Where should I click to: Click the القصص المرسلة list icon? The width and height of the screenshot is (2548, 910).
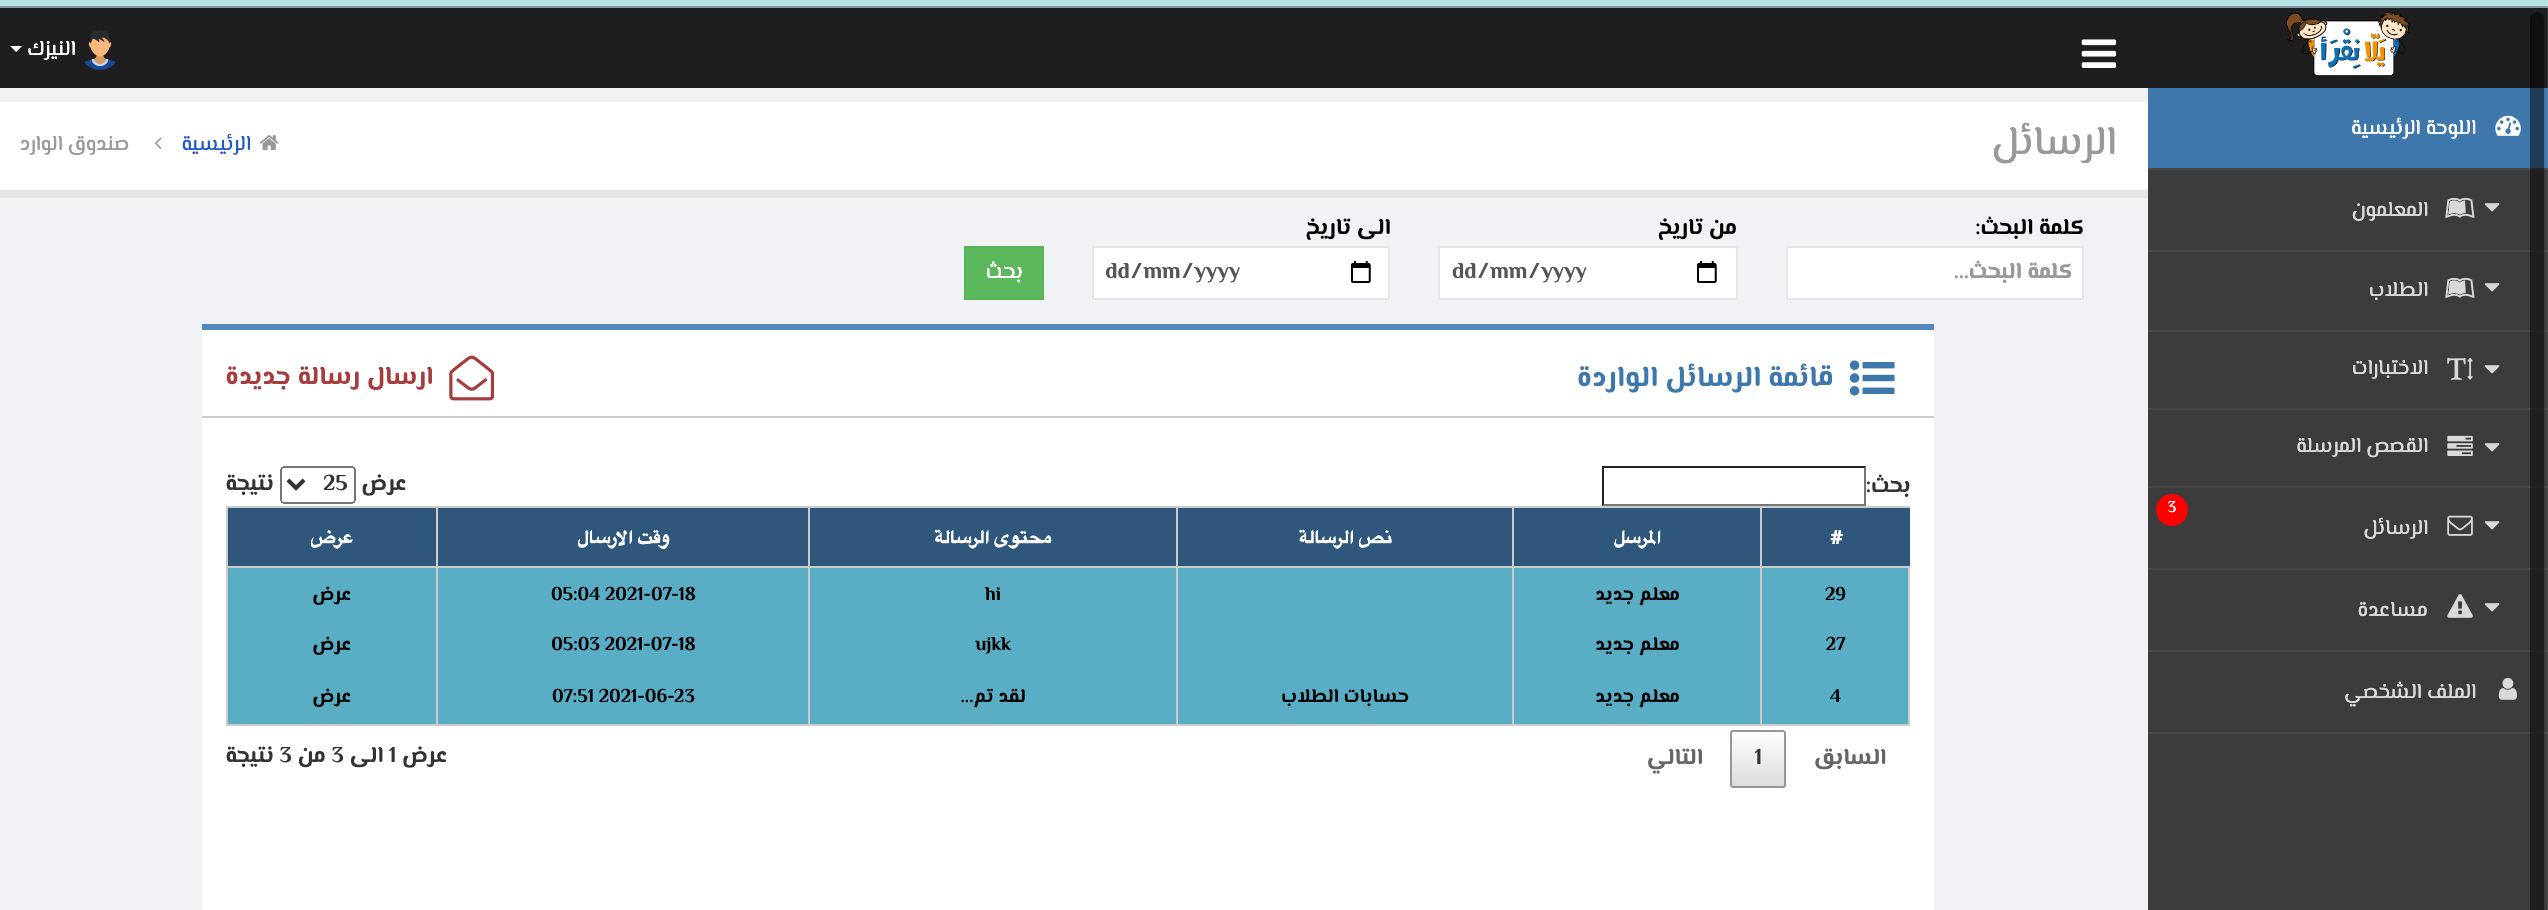point(2460,446)
